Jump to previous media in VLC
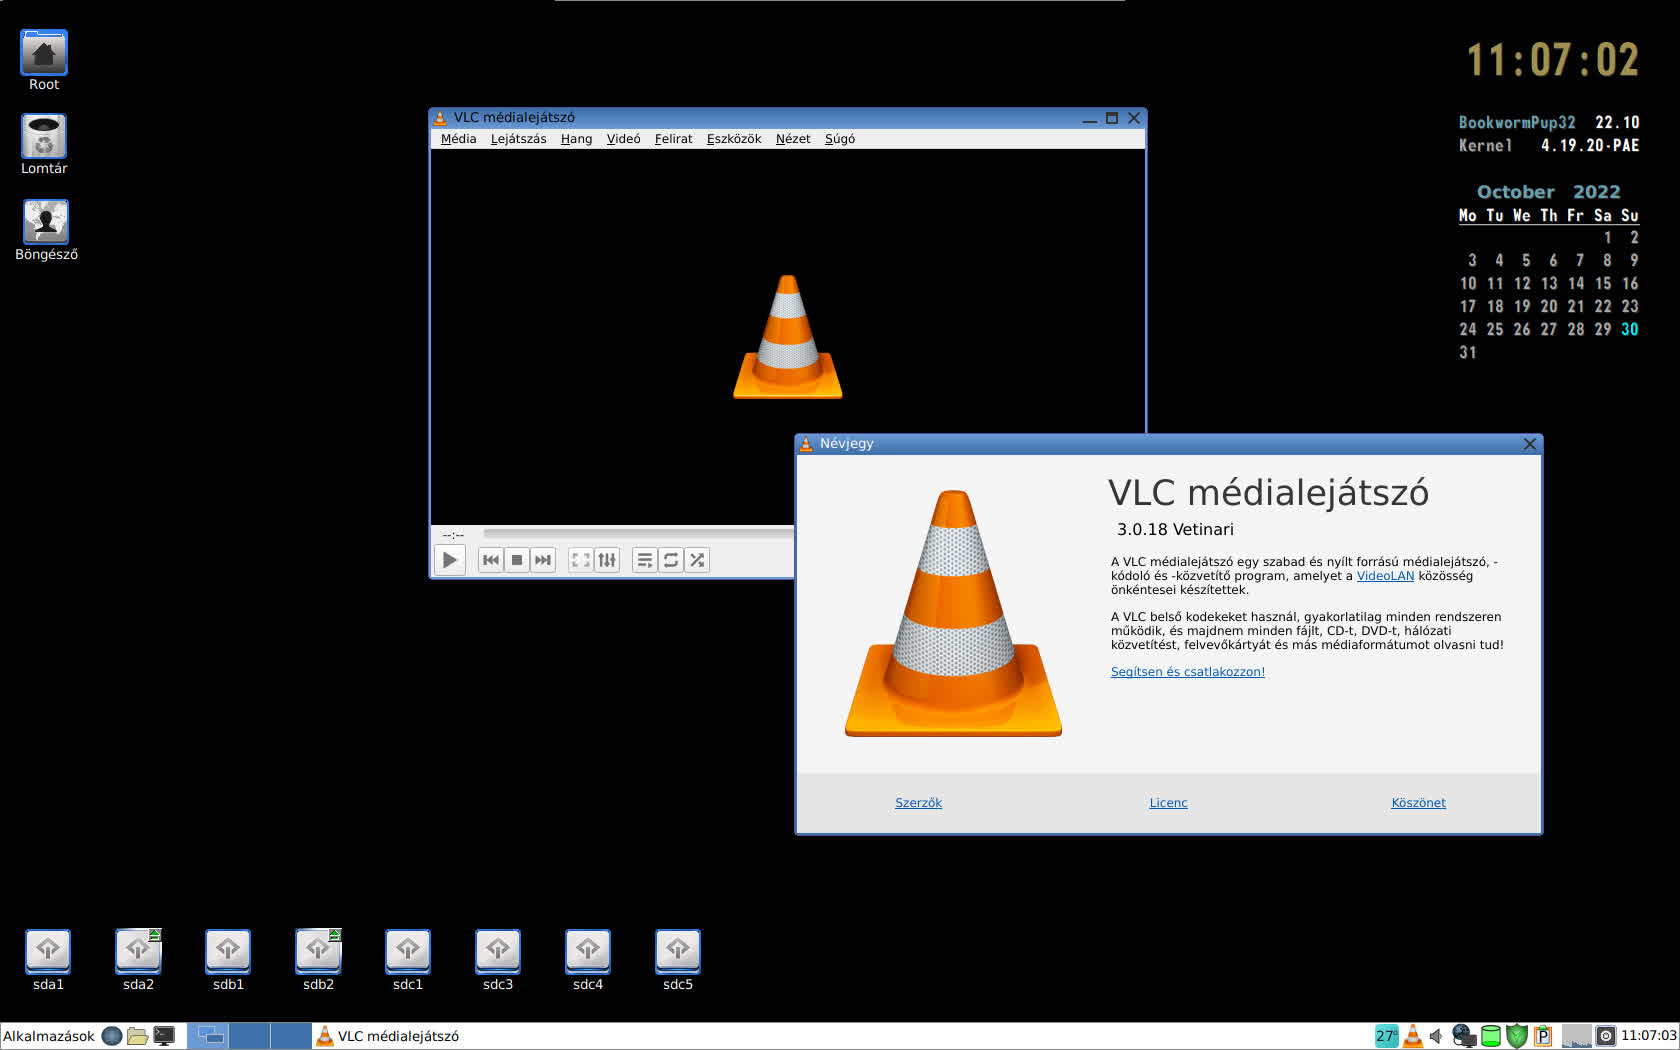The width and height of the screenshot is (1680, 1050). click(491, 560)
